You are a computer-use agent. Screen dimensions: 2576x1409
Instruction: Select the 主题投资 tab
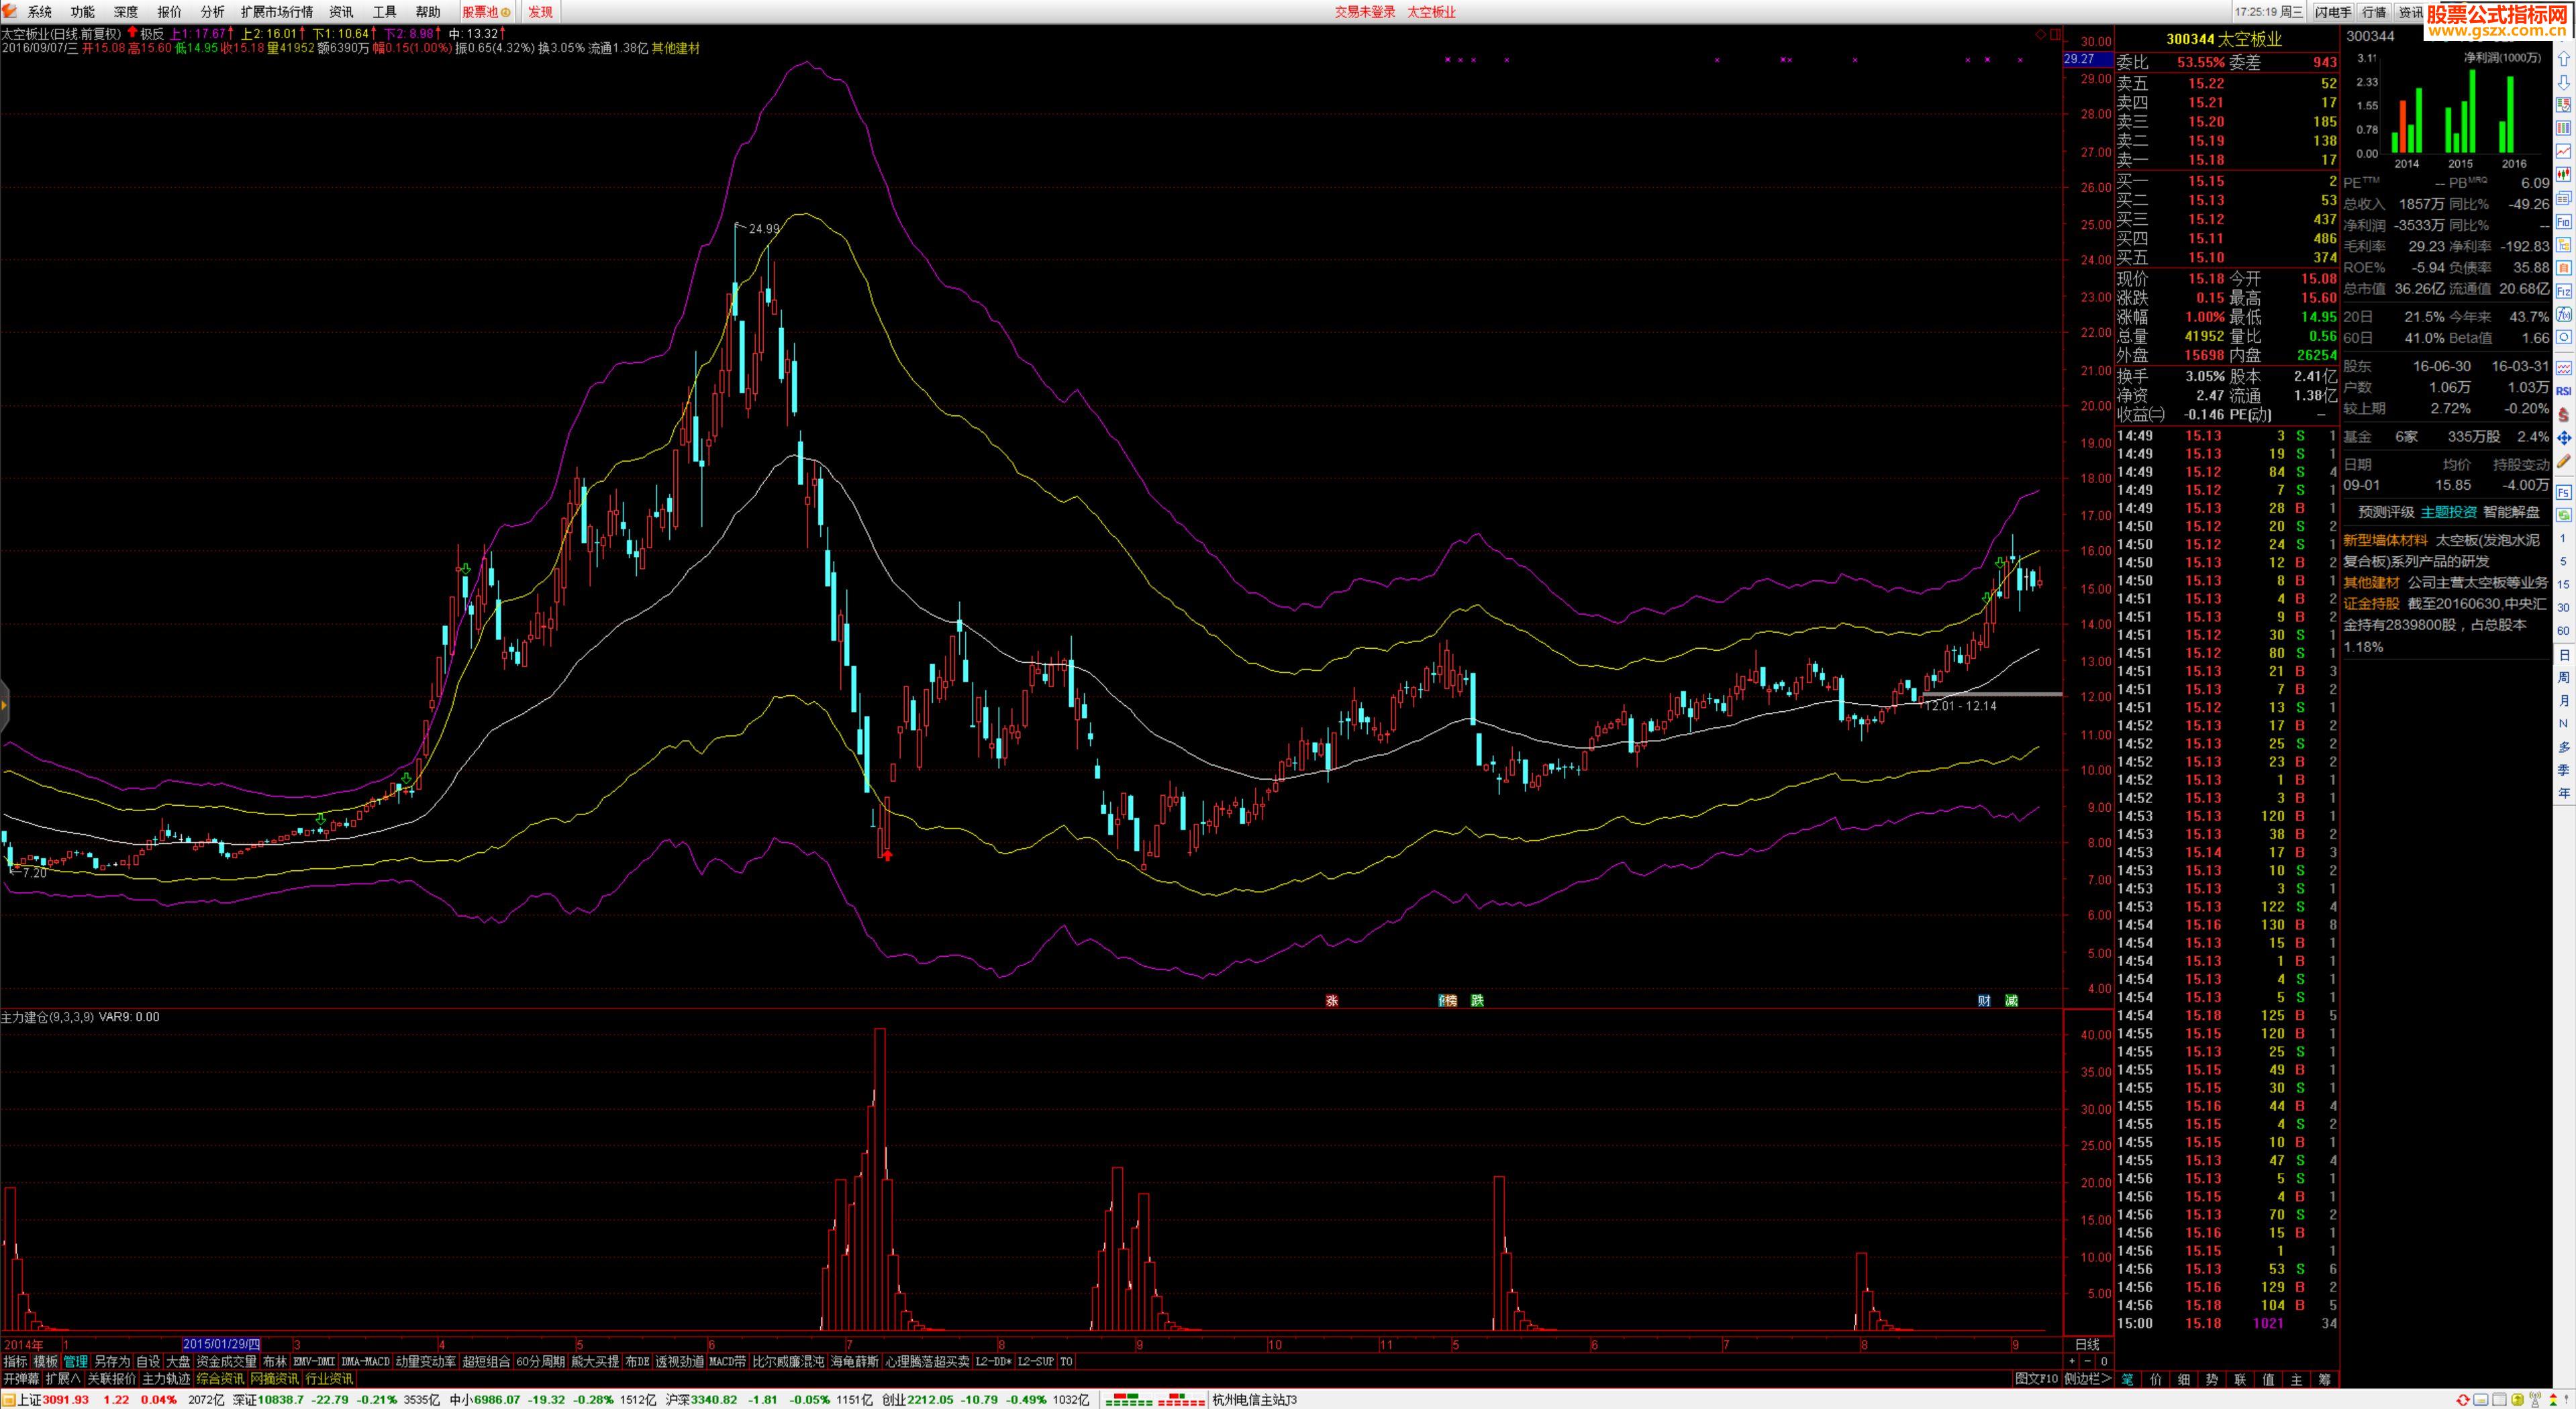click(x=2449, y=512)
